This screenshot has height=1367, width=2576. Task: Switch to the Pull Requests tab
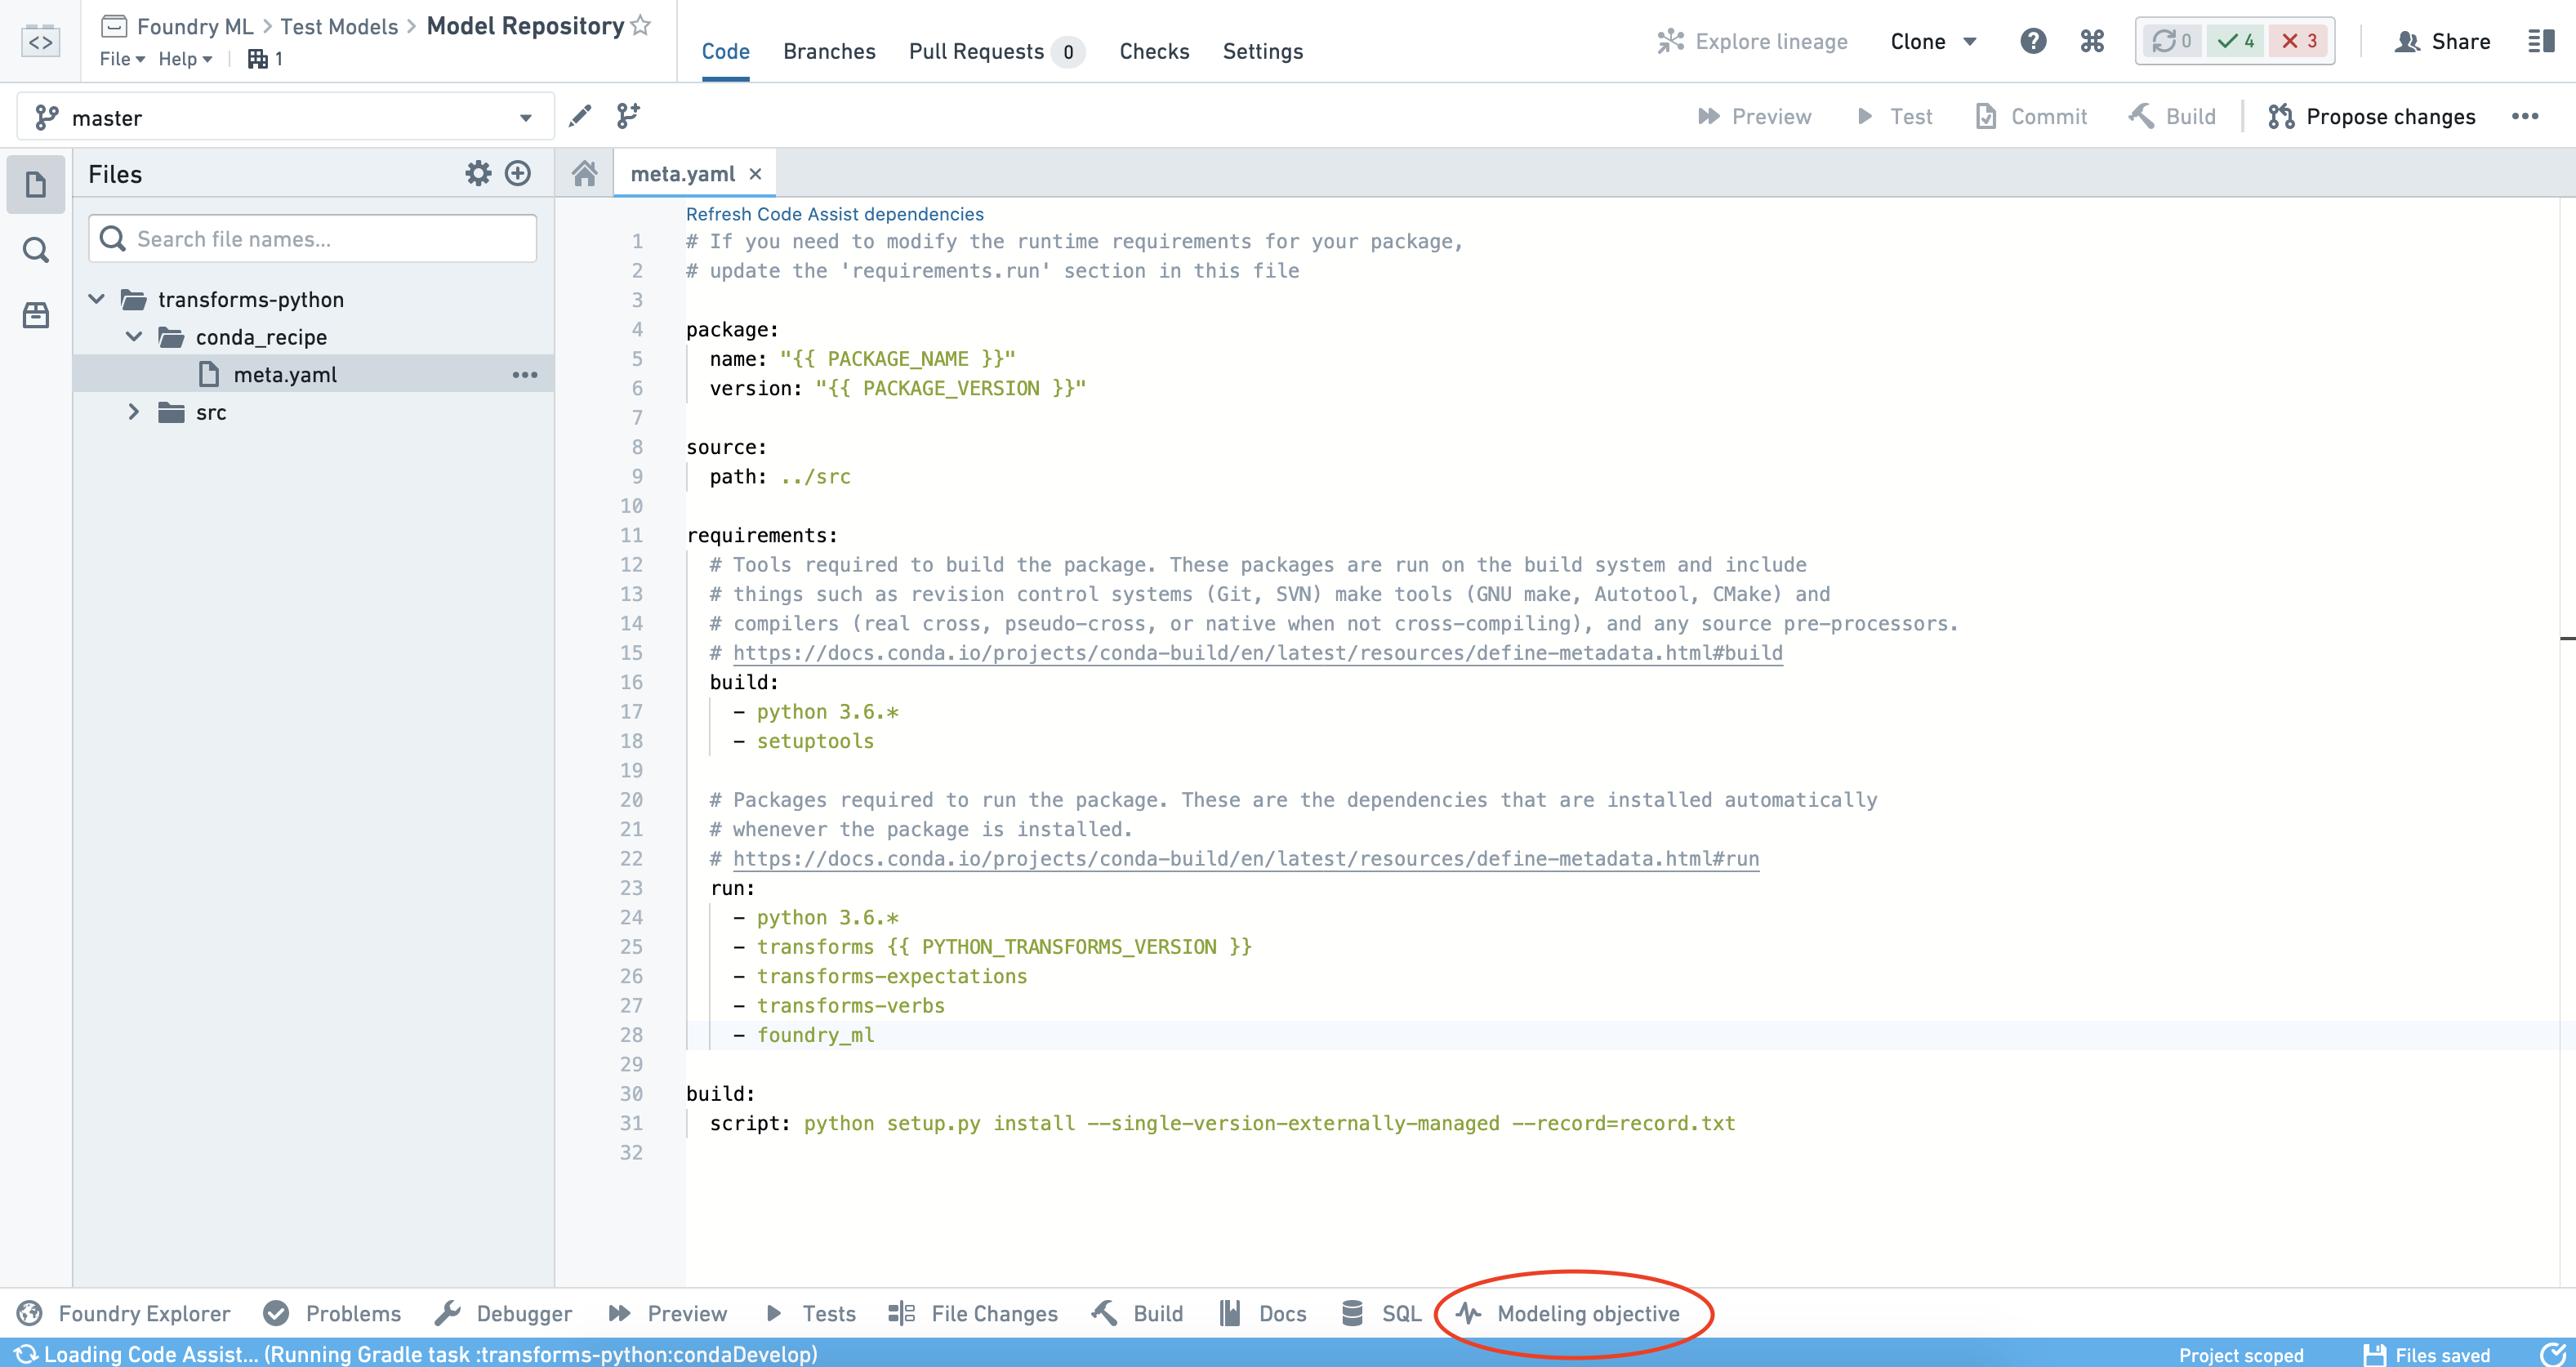[x=996, y=51]
